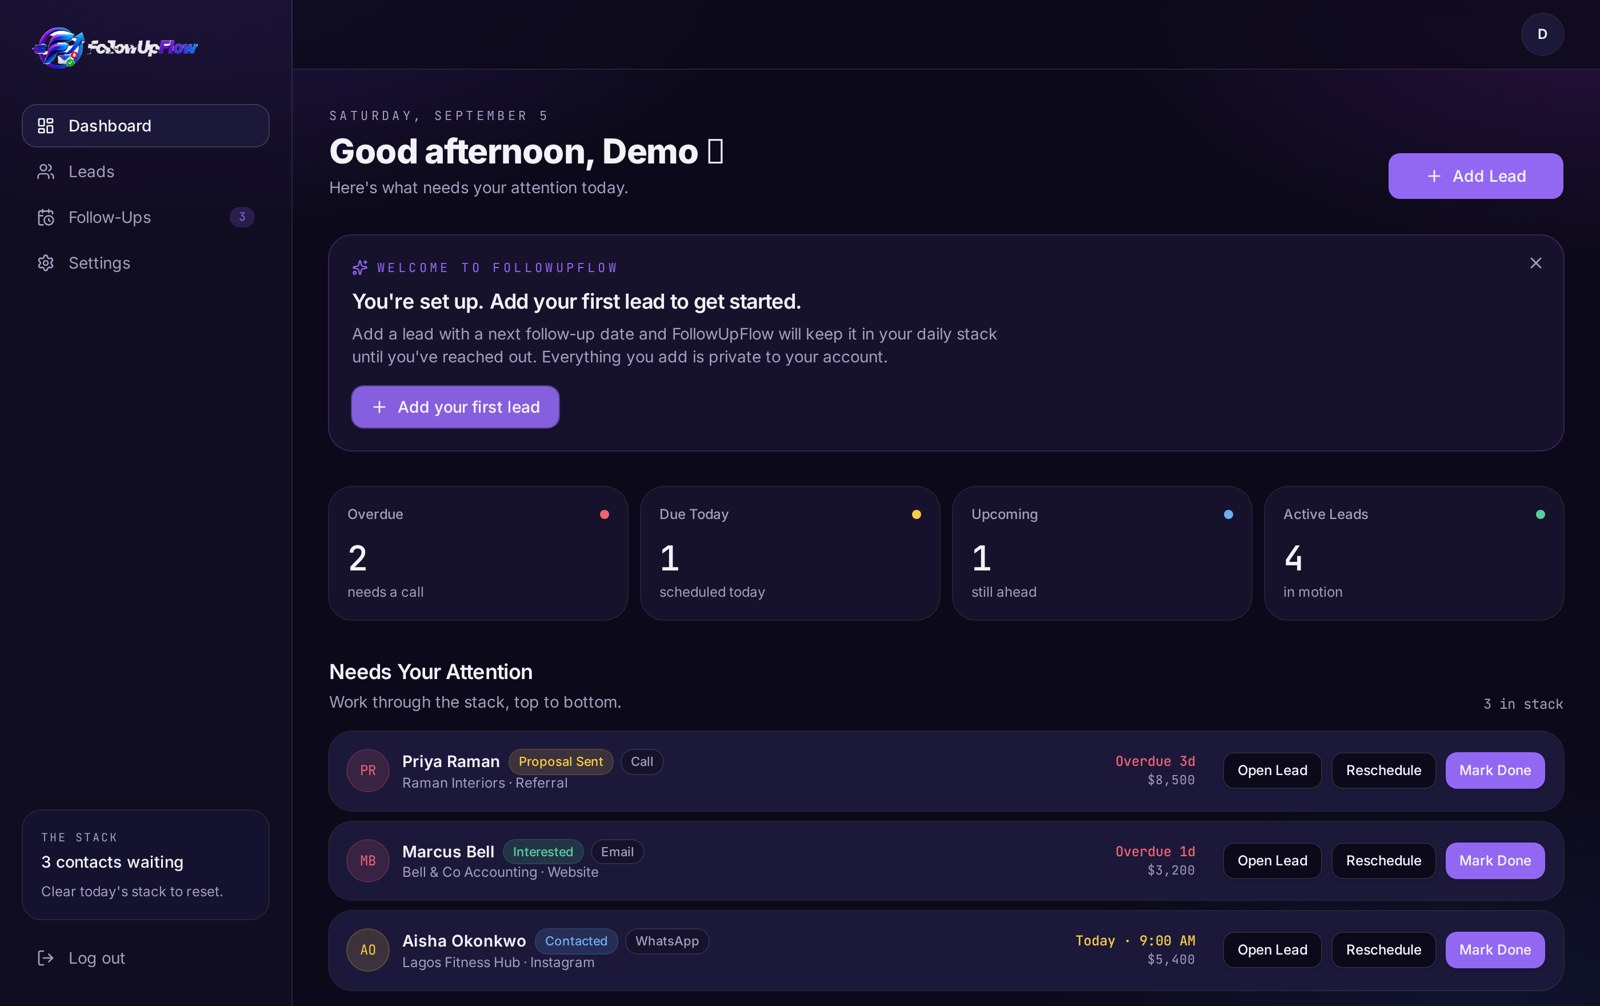Mark Marcus Bell as done
This screenshot has height=1006, width=1600.
coord(1495,861)
